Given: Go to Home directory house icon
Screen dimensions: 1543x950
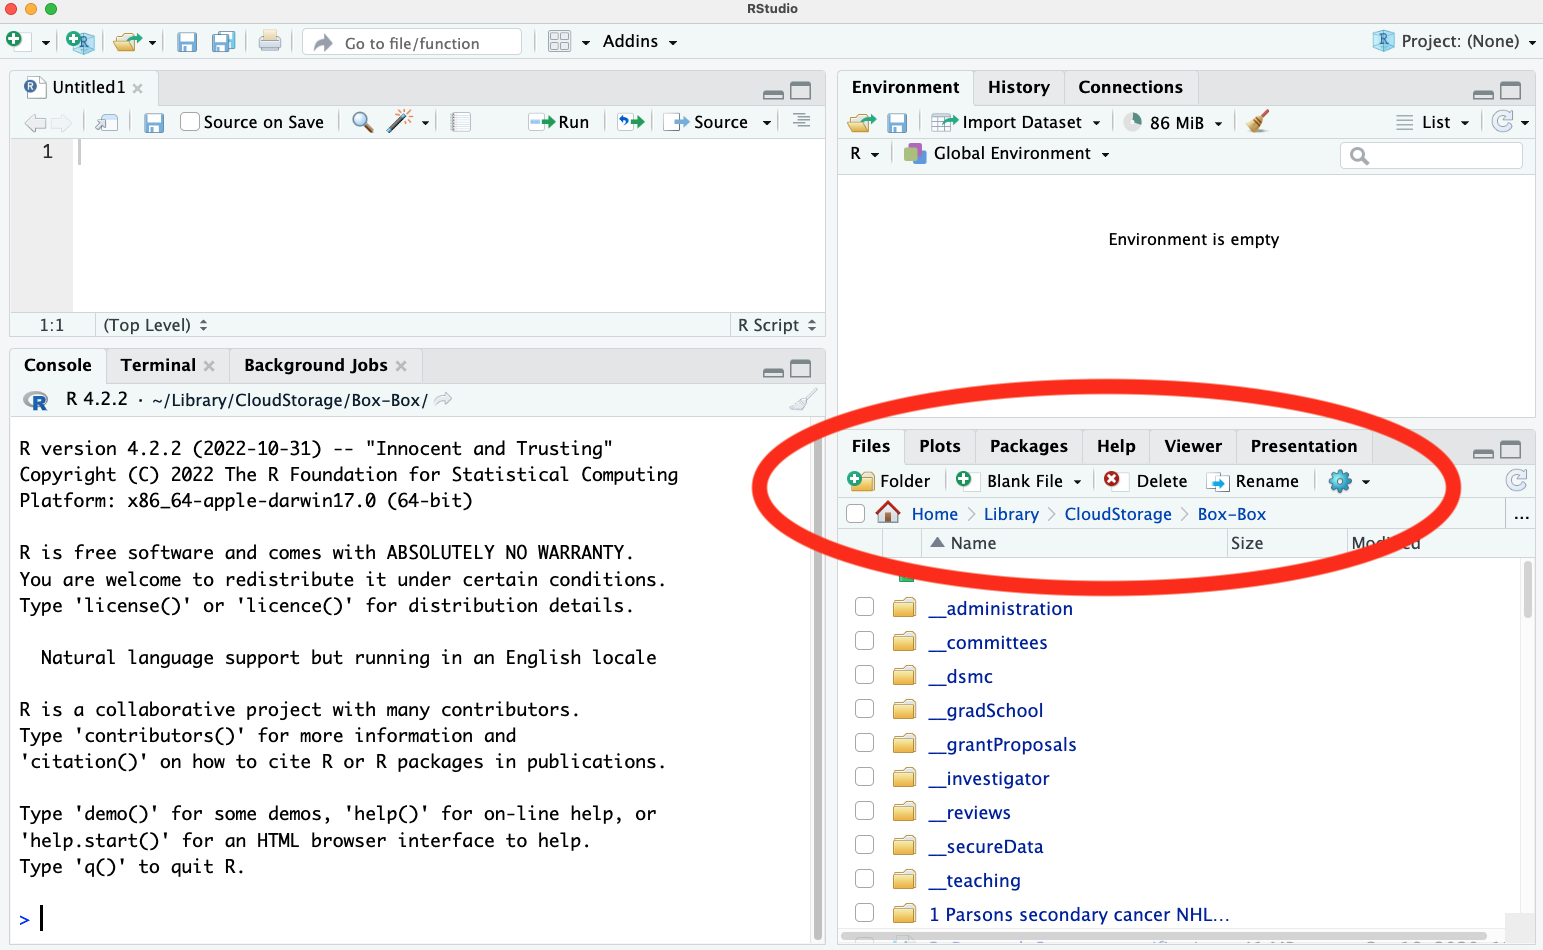Looking at the screenshot, I should (888, 513).
